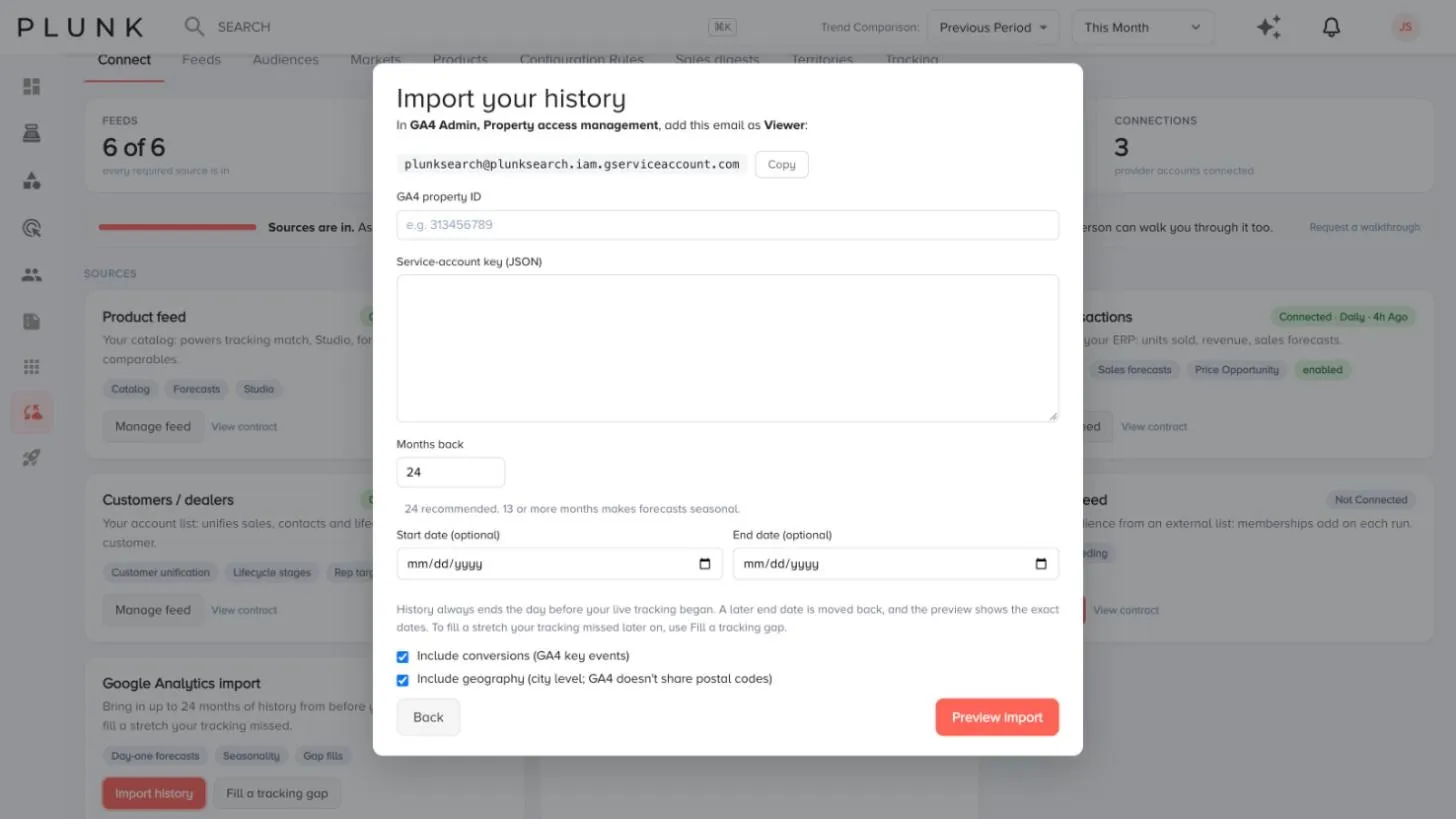The width and height of the screenshot is (1456, 819).
Task: Open the Previous Period trend dropdown
Action: [x=993, y=27]
